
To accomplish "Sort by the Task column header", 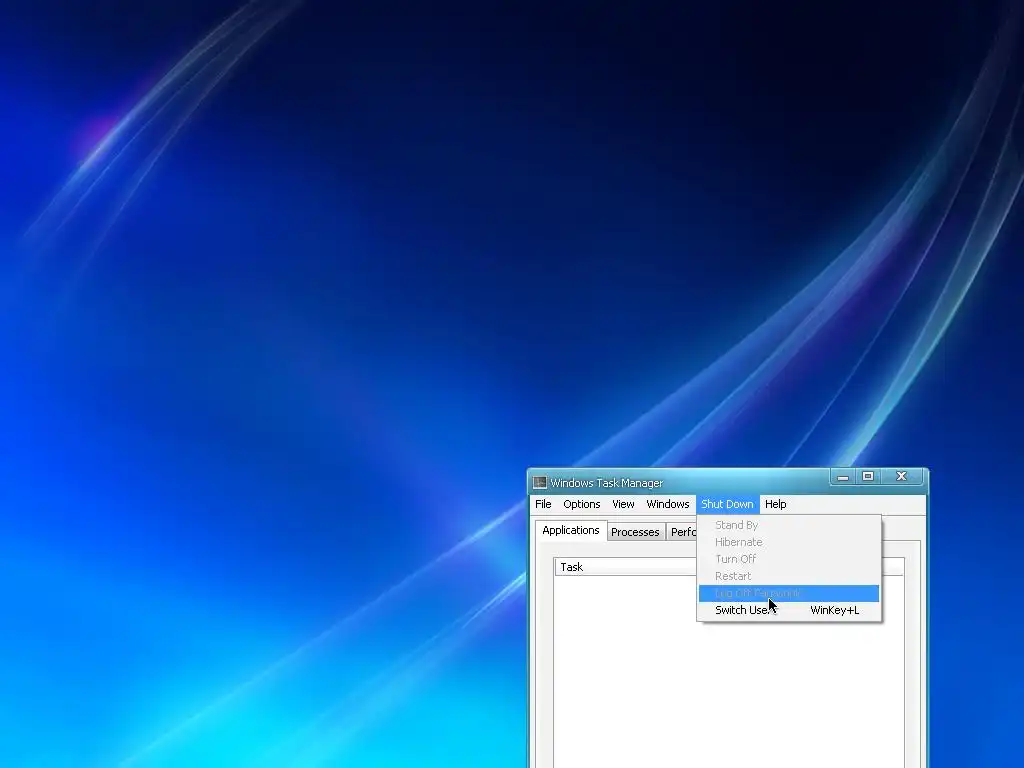I will click(626, 567).
